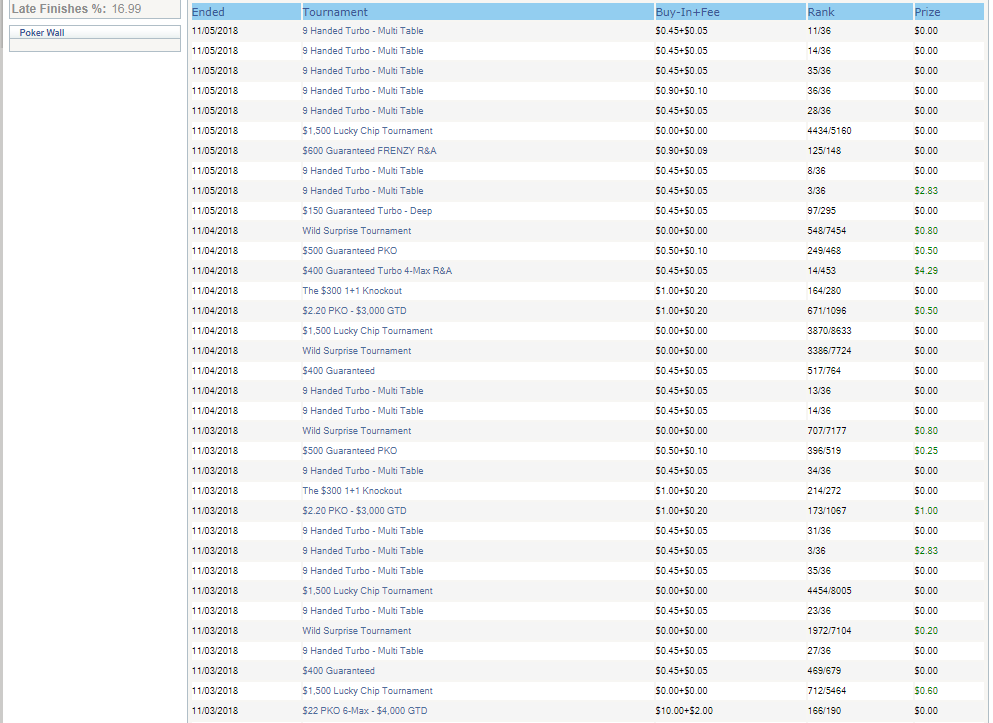Open 9 Handed Turbo tournament ranked 27/36
This screenshot has height=723, width=993.
[363, 651]
